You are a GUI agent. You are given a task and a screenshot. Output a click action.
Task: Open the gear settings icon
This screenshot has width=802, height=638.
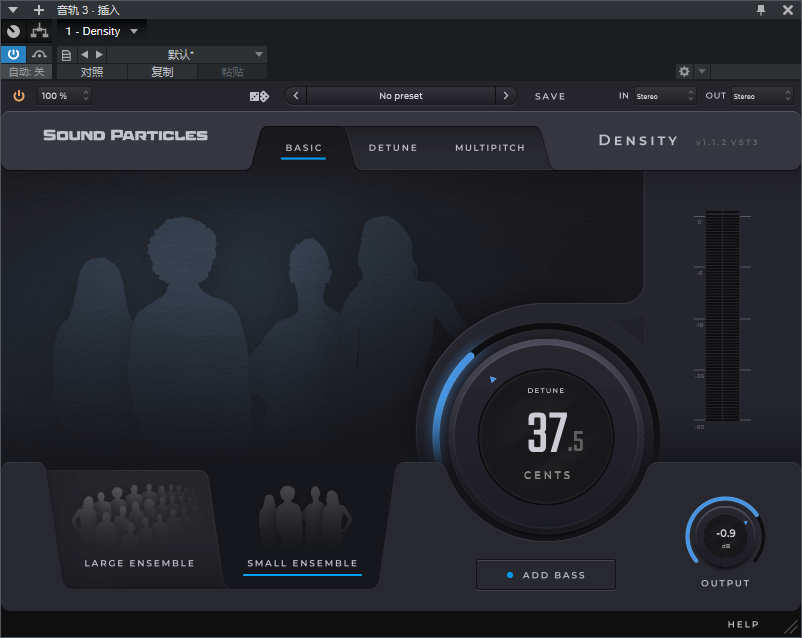point(684,72)
